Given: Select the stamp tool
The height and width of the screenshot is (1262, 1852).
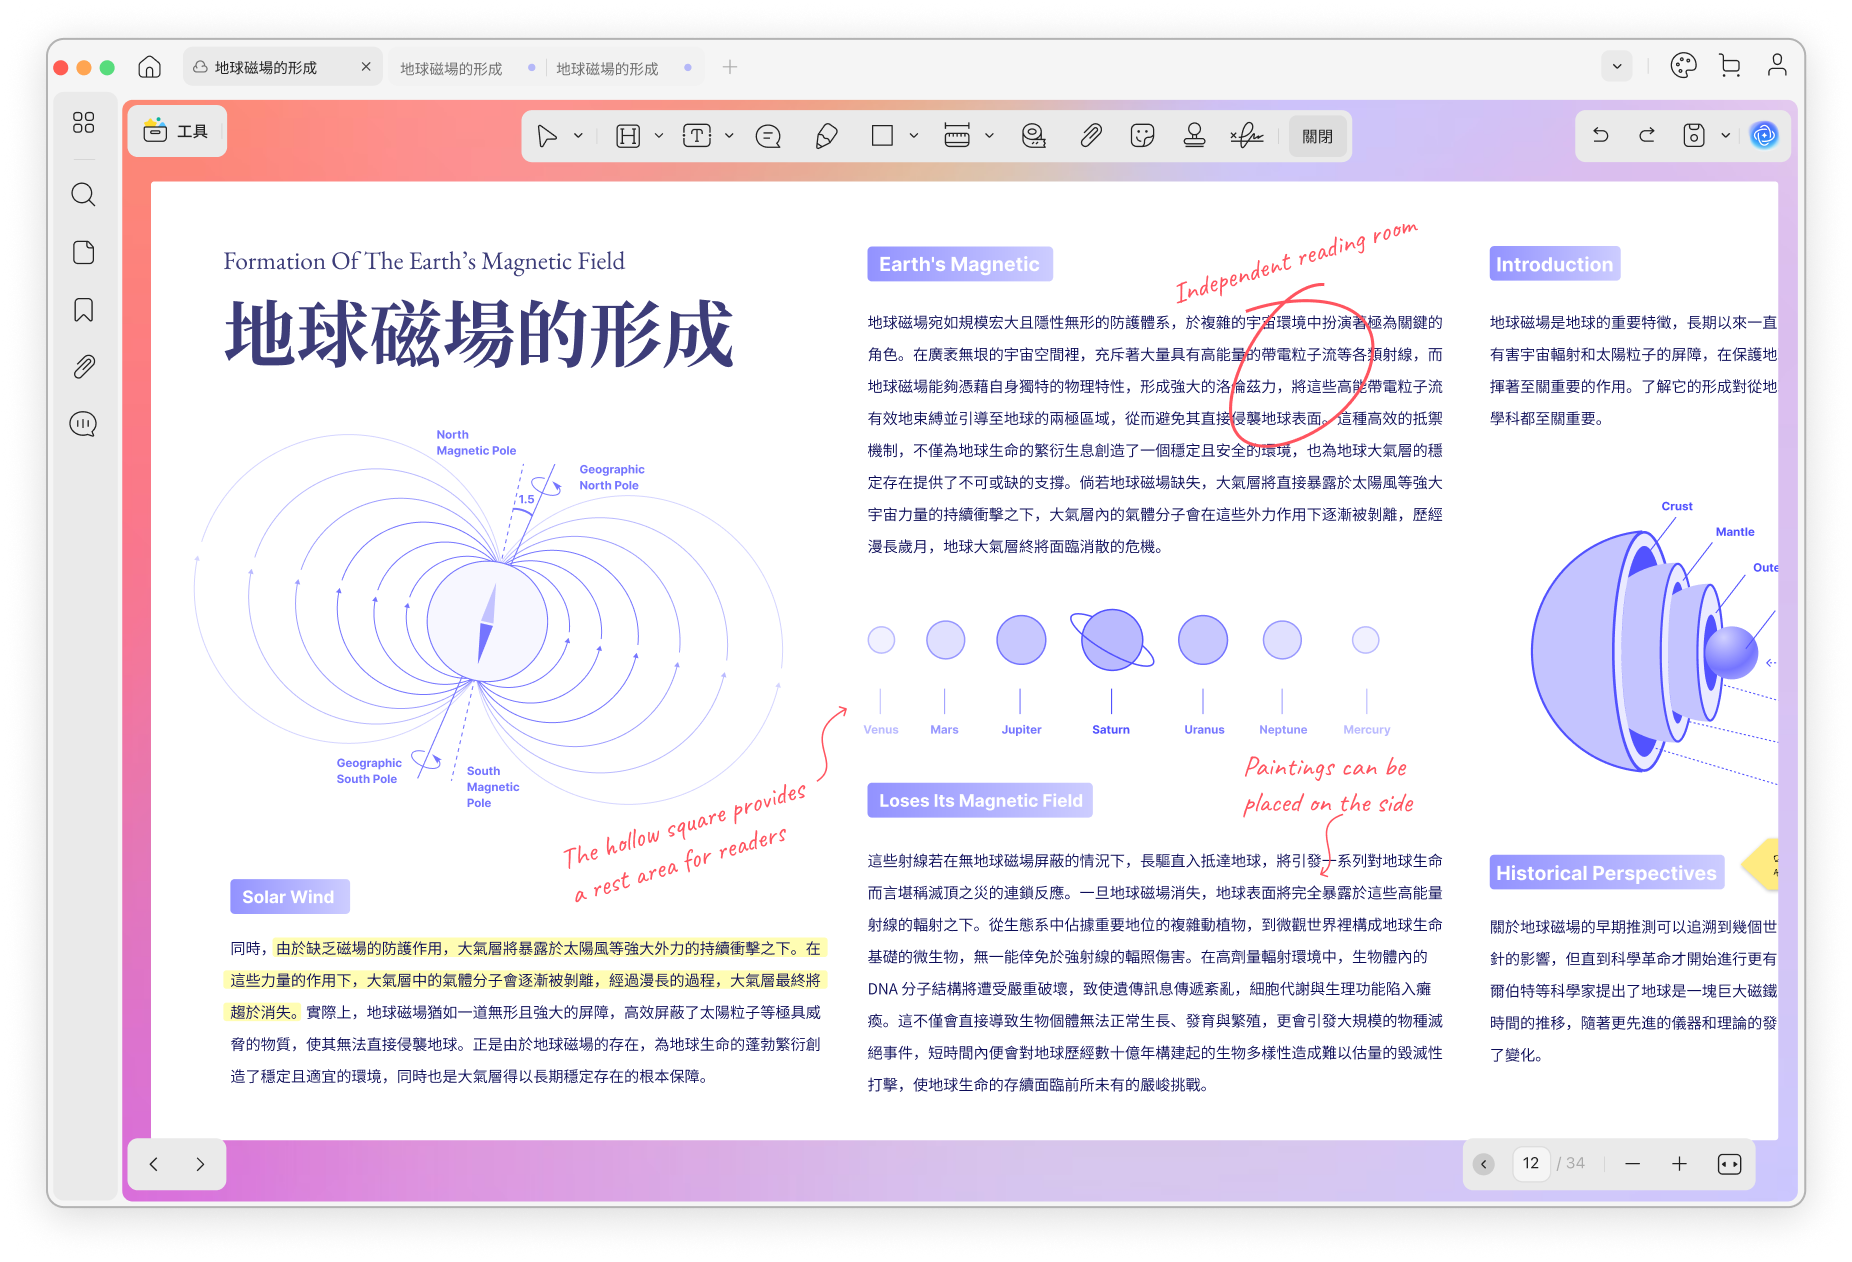Looking at the screenshot, I should click(x=1194, y=136).
